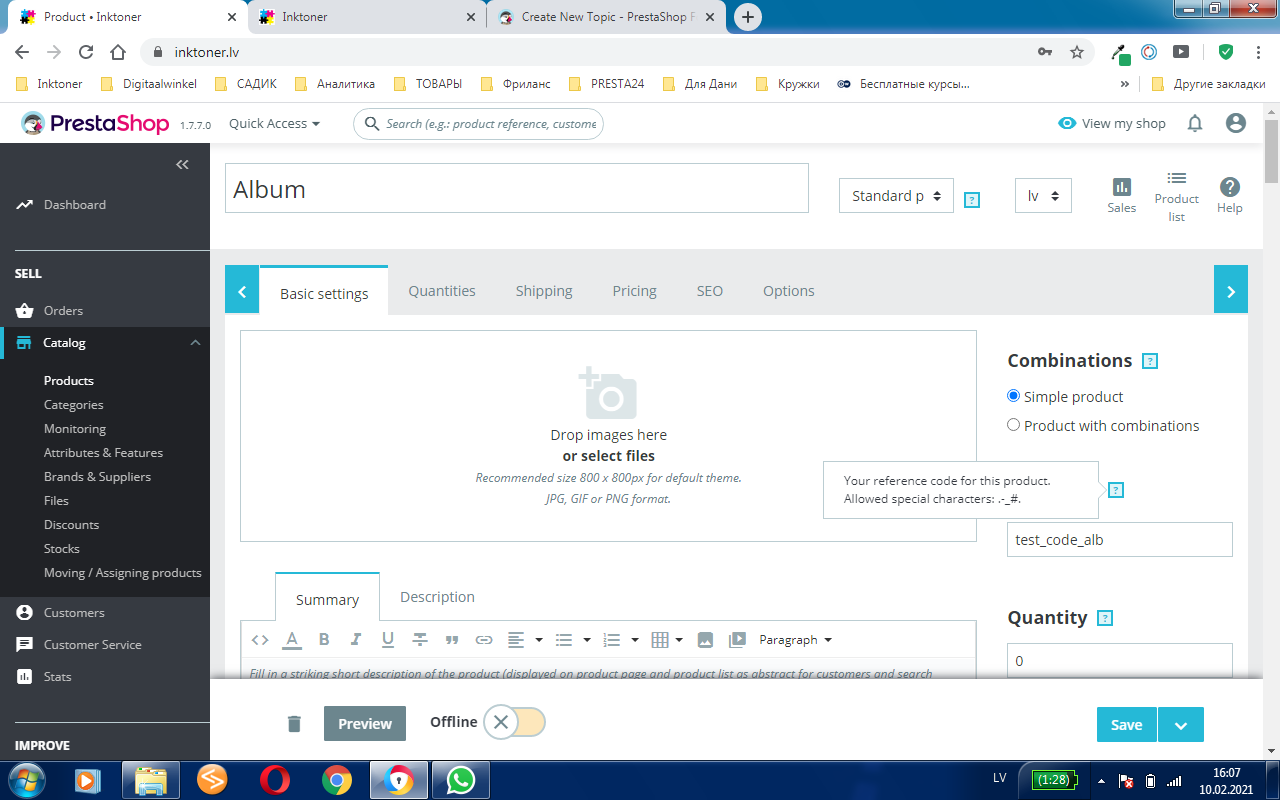Insert media in the editor
1280x800 pixels.
point(737,640)
